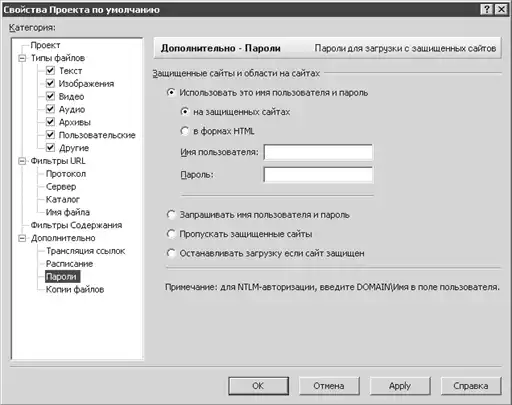Confirm with the OK button
512x405 pixels.
[x=258, y=386]
